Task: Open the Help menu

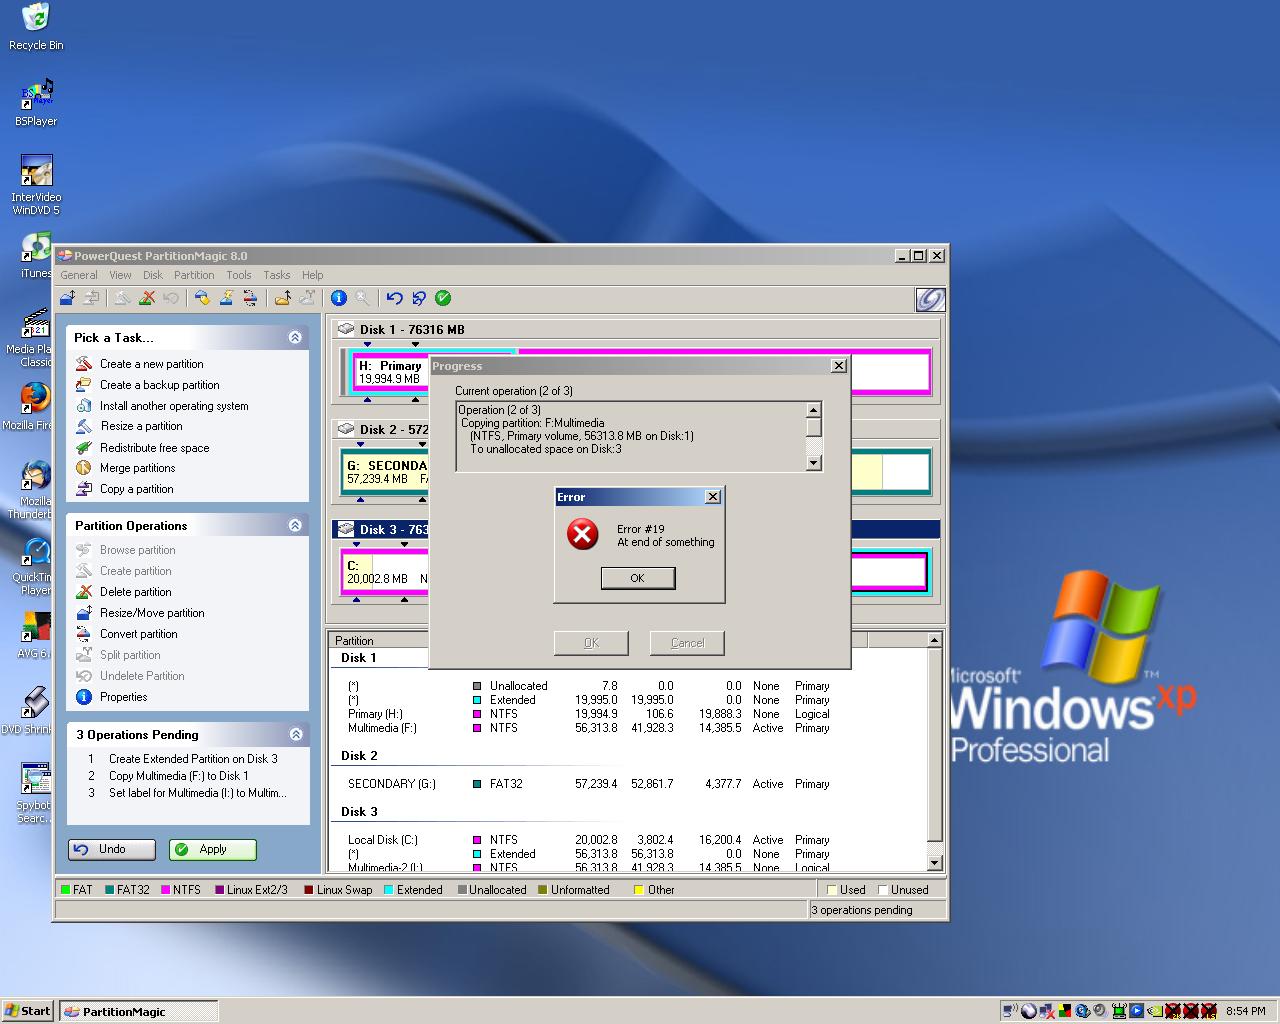Action: click(313, 275)
